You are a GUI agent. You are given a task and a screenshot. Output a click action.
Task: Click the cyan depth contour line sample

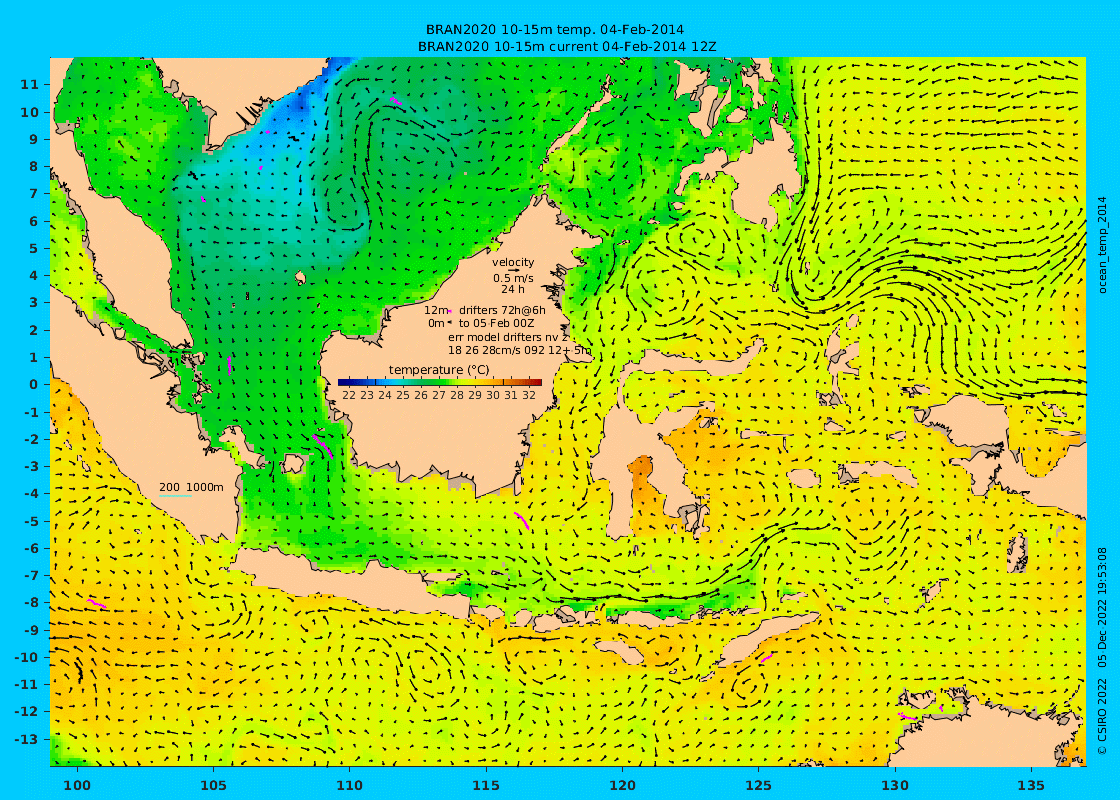[175, 496]
